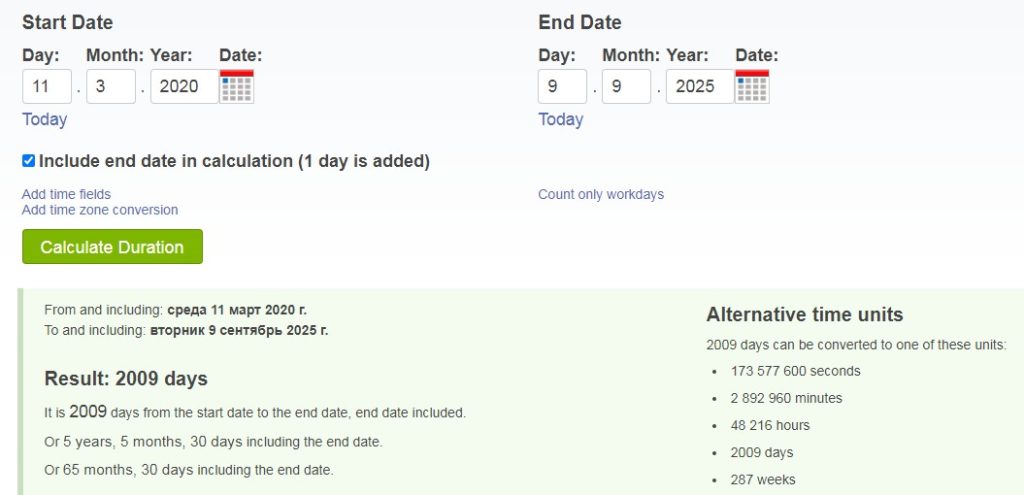Focus the Start Date month field
The width and height of the screenshot is (1024, 495).
pos(111,86)
